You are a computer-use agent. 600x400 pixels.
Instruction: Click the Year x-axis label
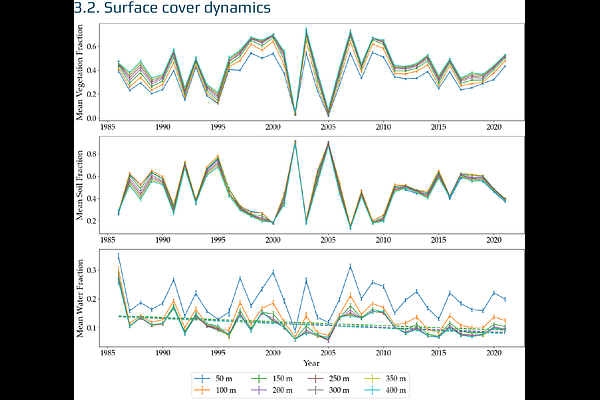(x=300, y=364)
